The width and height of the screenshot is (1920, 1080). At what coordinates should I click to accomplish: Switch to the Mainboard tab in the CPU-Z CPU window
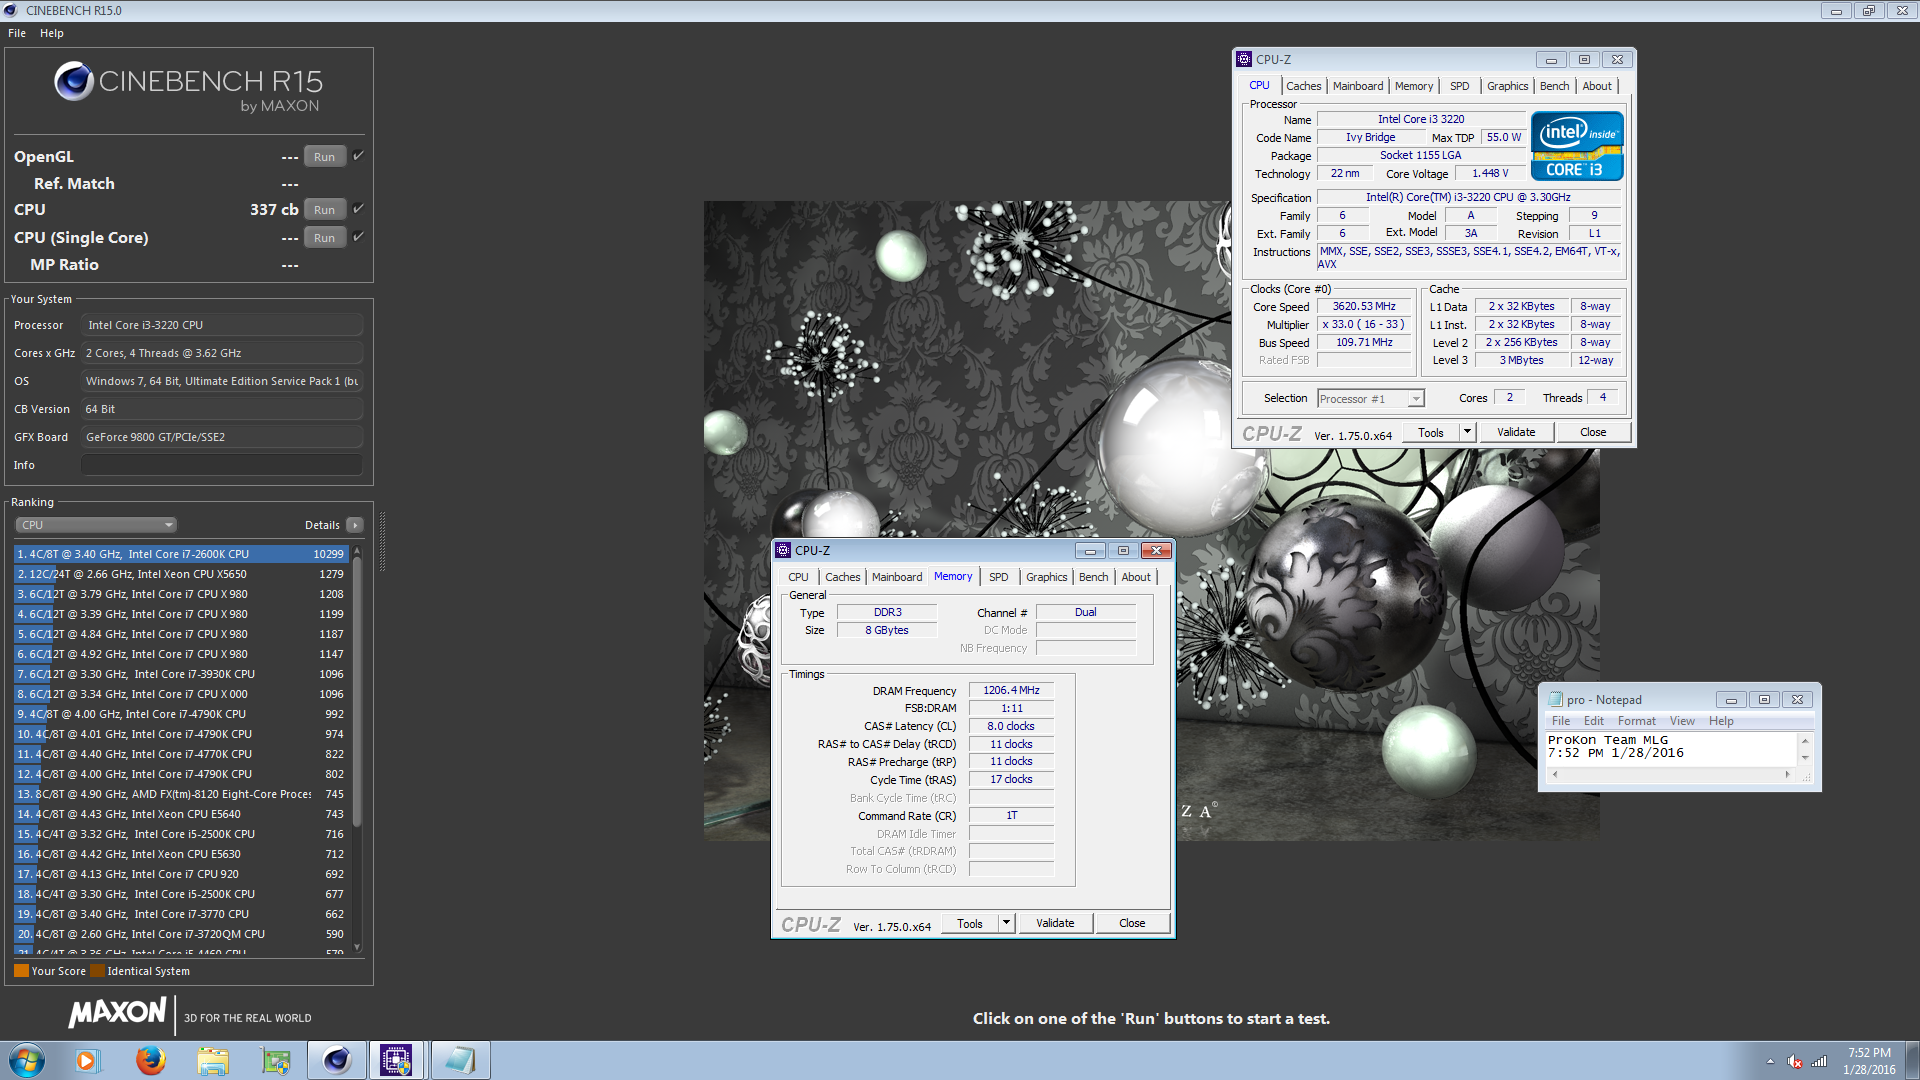coord(1357,86)
